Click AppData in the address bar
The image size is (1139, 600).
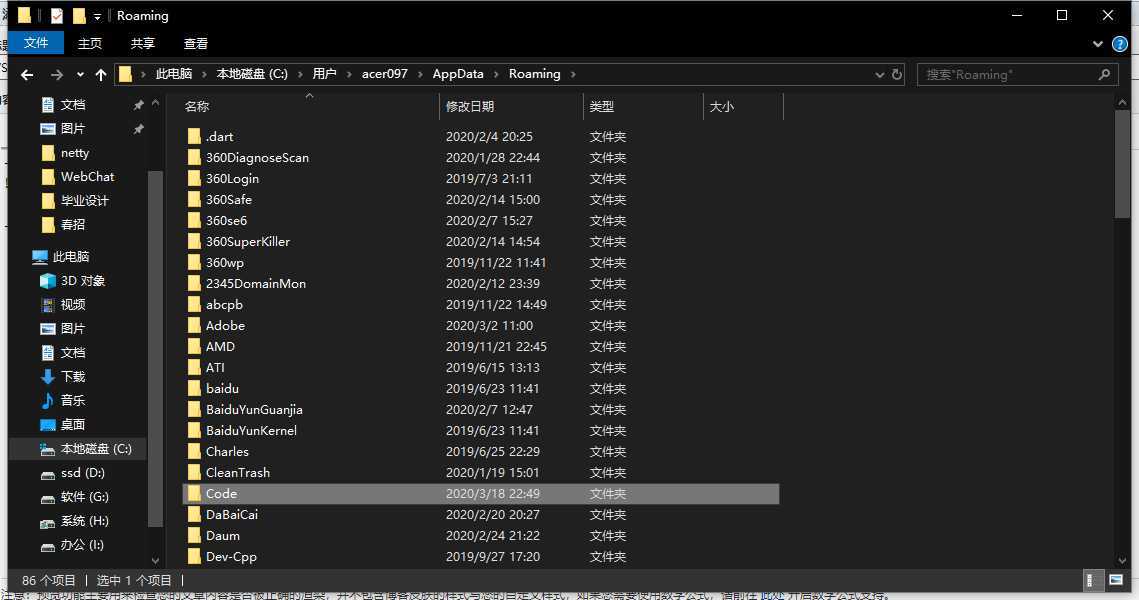click(458, 74)
